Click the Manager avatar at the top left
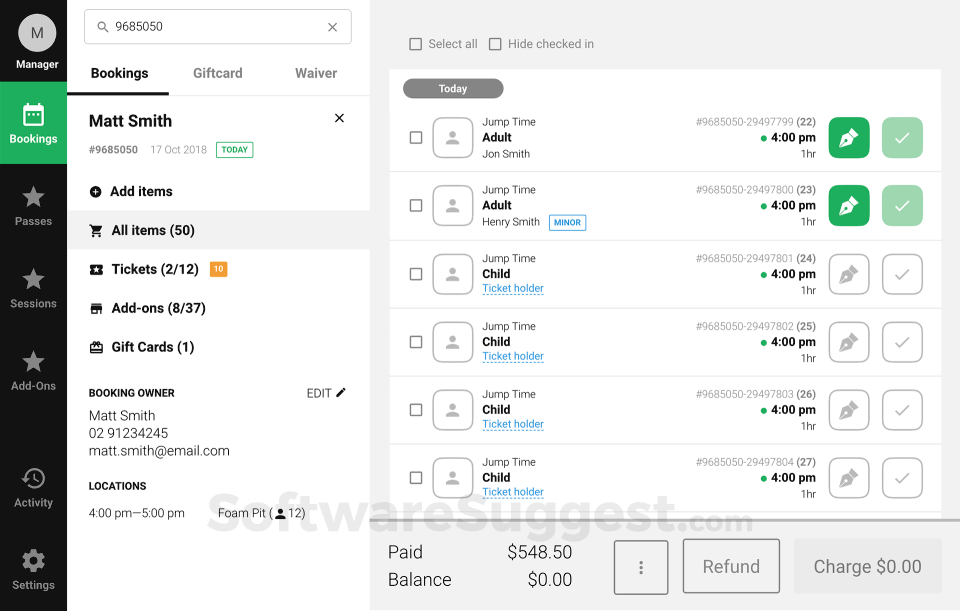The image size is (960, 611). click(x=35, y=31)
